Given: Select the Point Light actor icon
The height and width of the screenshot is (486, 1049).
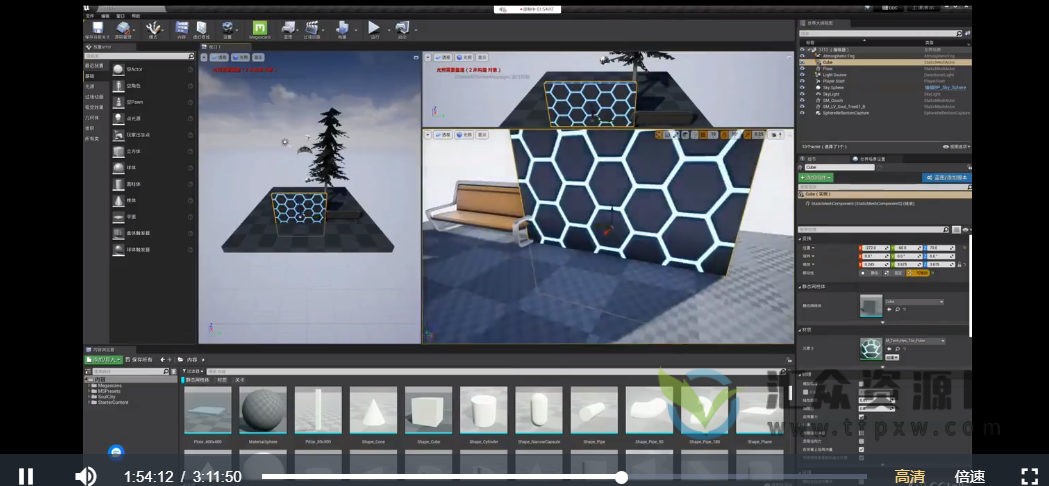Looking at the screenshot, I should [x=119, y=117].
